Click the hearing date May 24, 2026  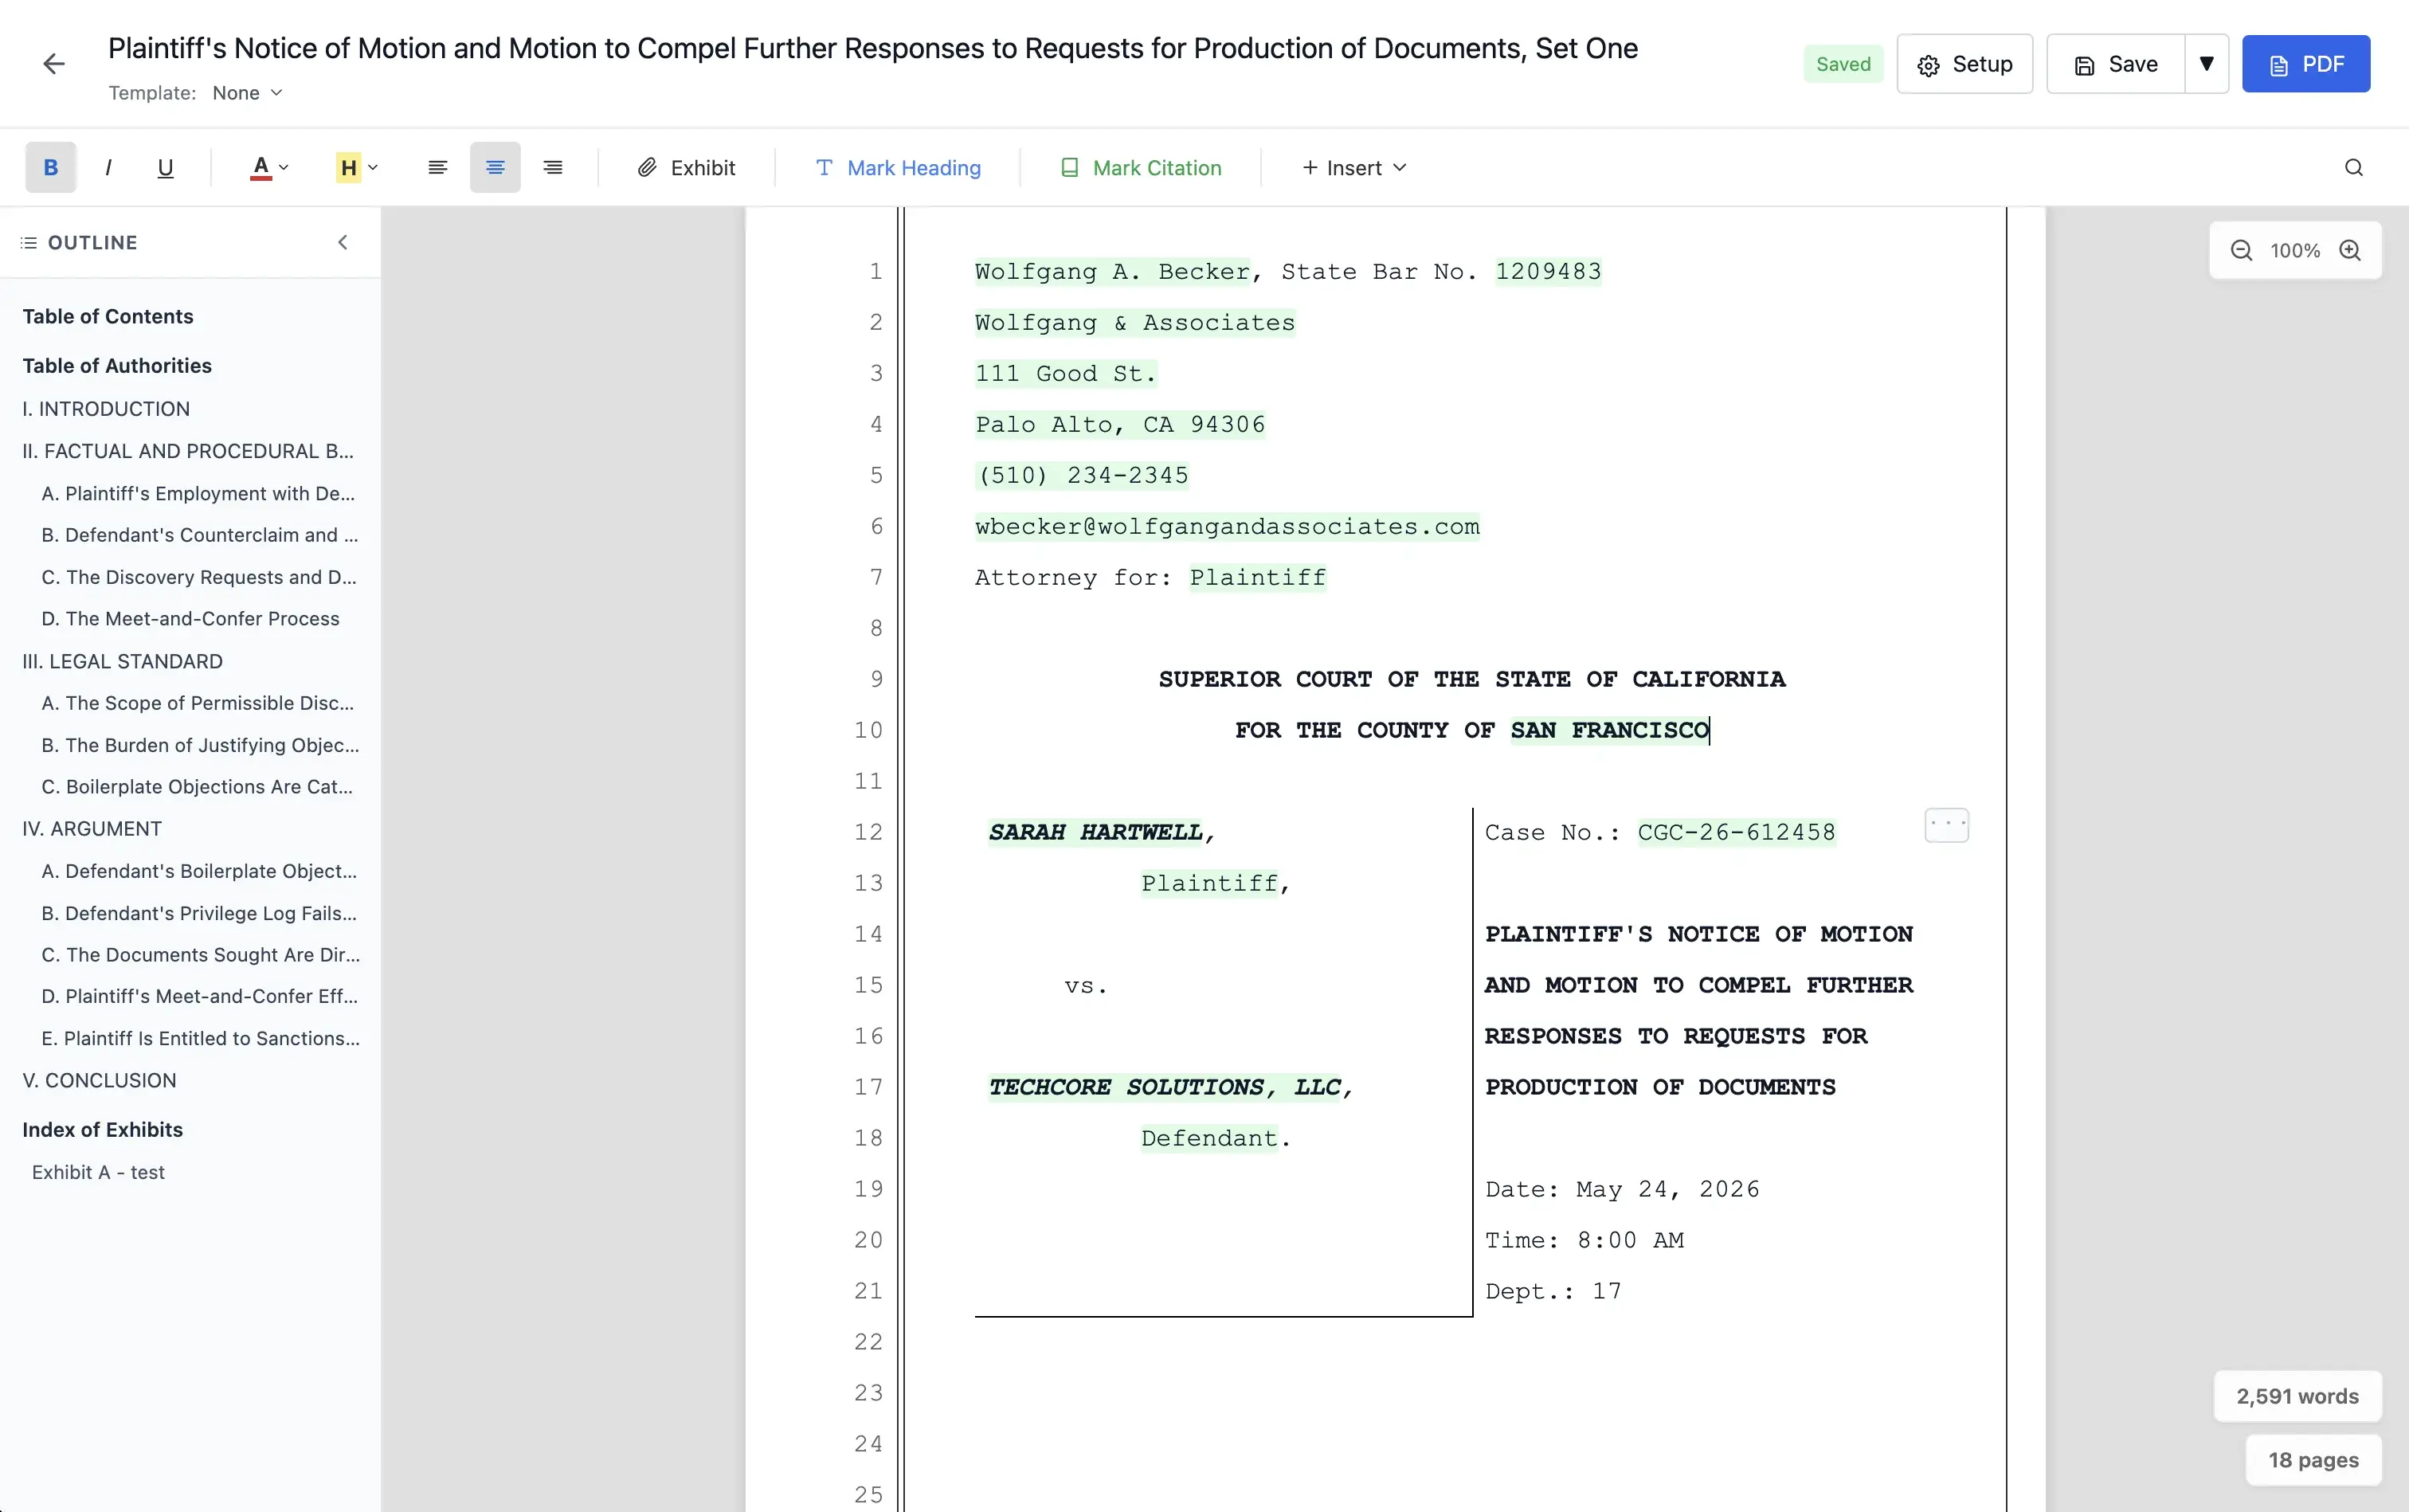[1668, 1189]
